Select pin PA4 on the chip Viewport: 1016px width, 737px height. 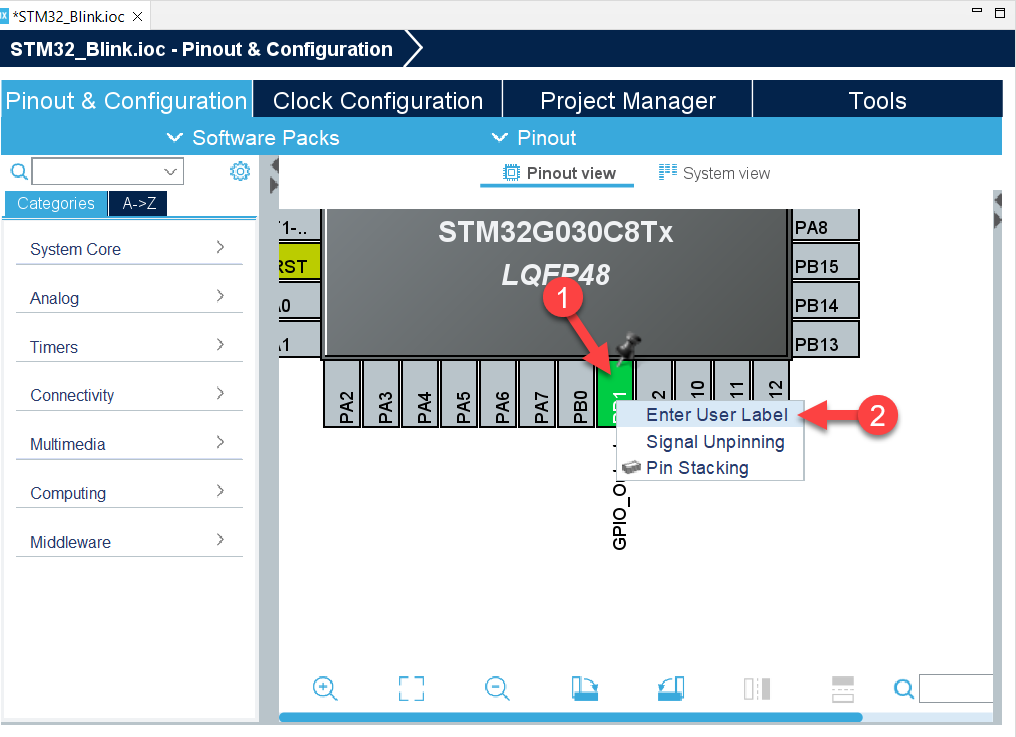pyautogui.click(x=420, y=394)
